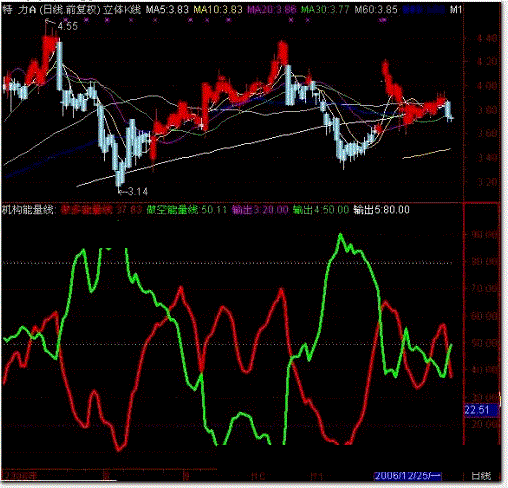Click the MA5:3.83 moving average label
Viewport: 508px width, 488px height.
click(x=167, y=9)
